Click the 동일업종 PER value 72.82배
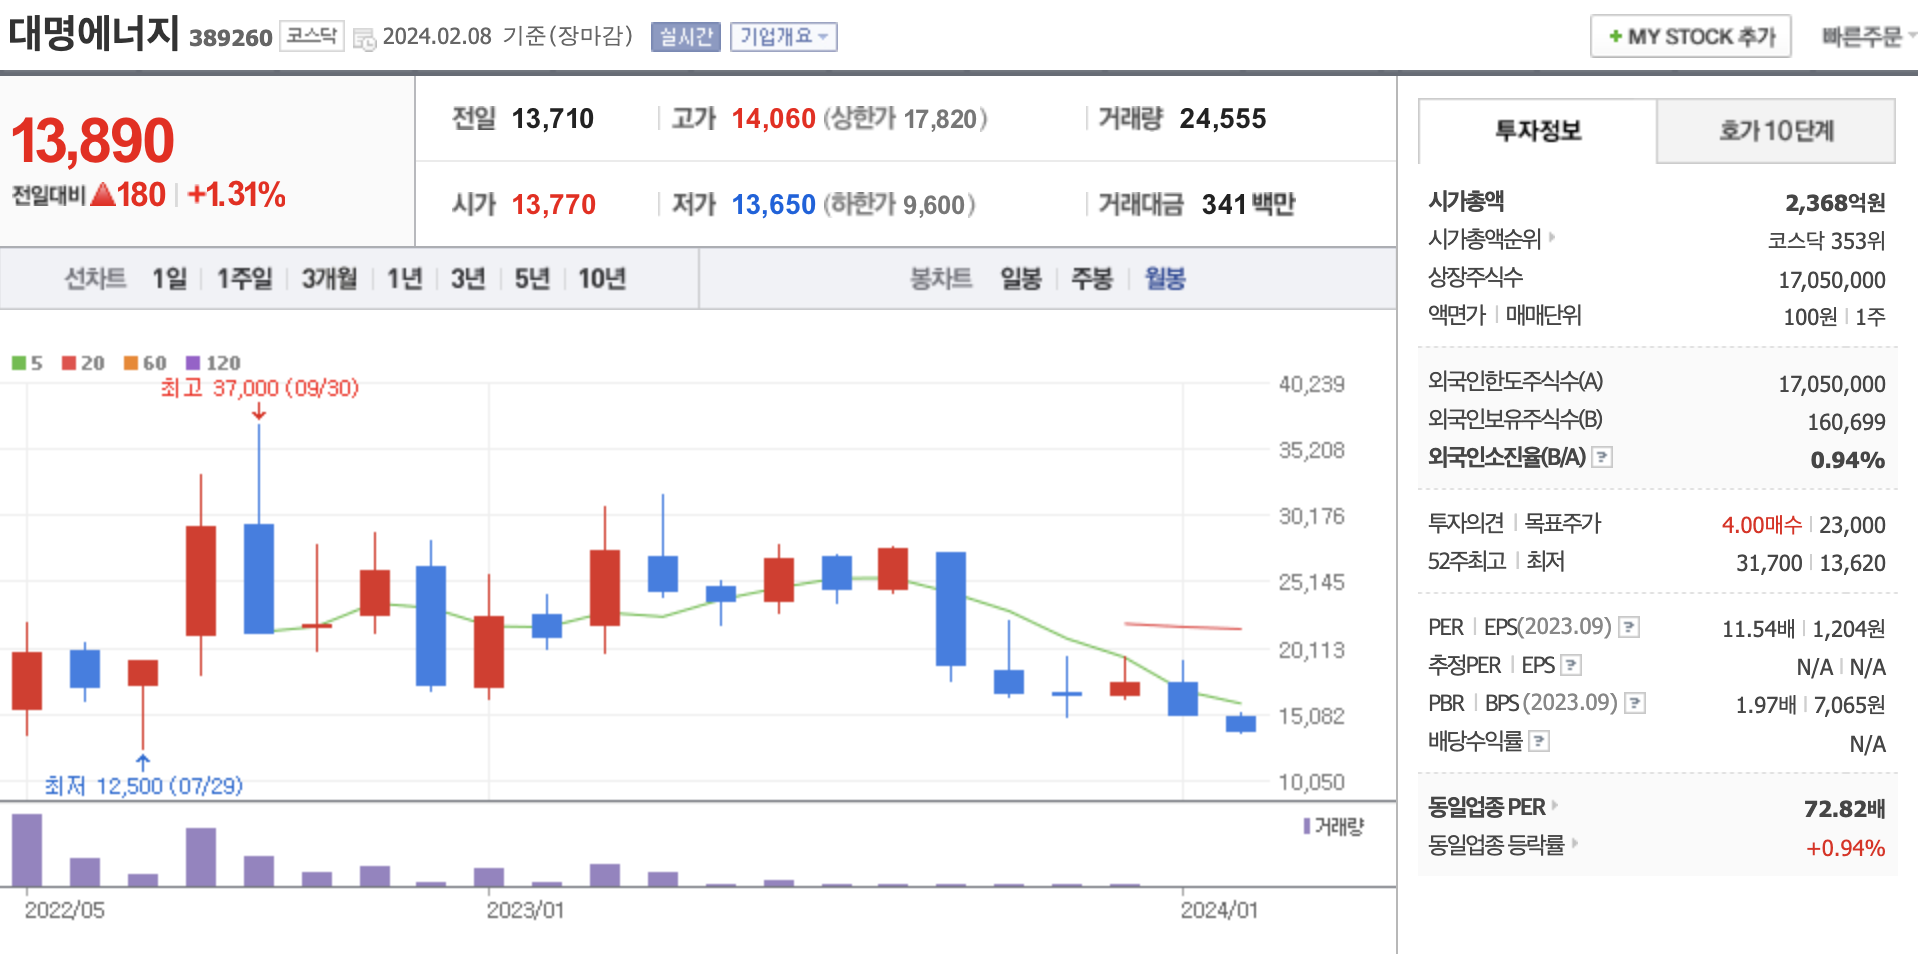The height and width of the screenshot is (954, 1920). click(x=1845, y=809)
